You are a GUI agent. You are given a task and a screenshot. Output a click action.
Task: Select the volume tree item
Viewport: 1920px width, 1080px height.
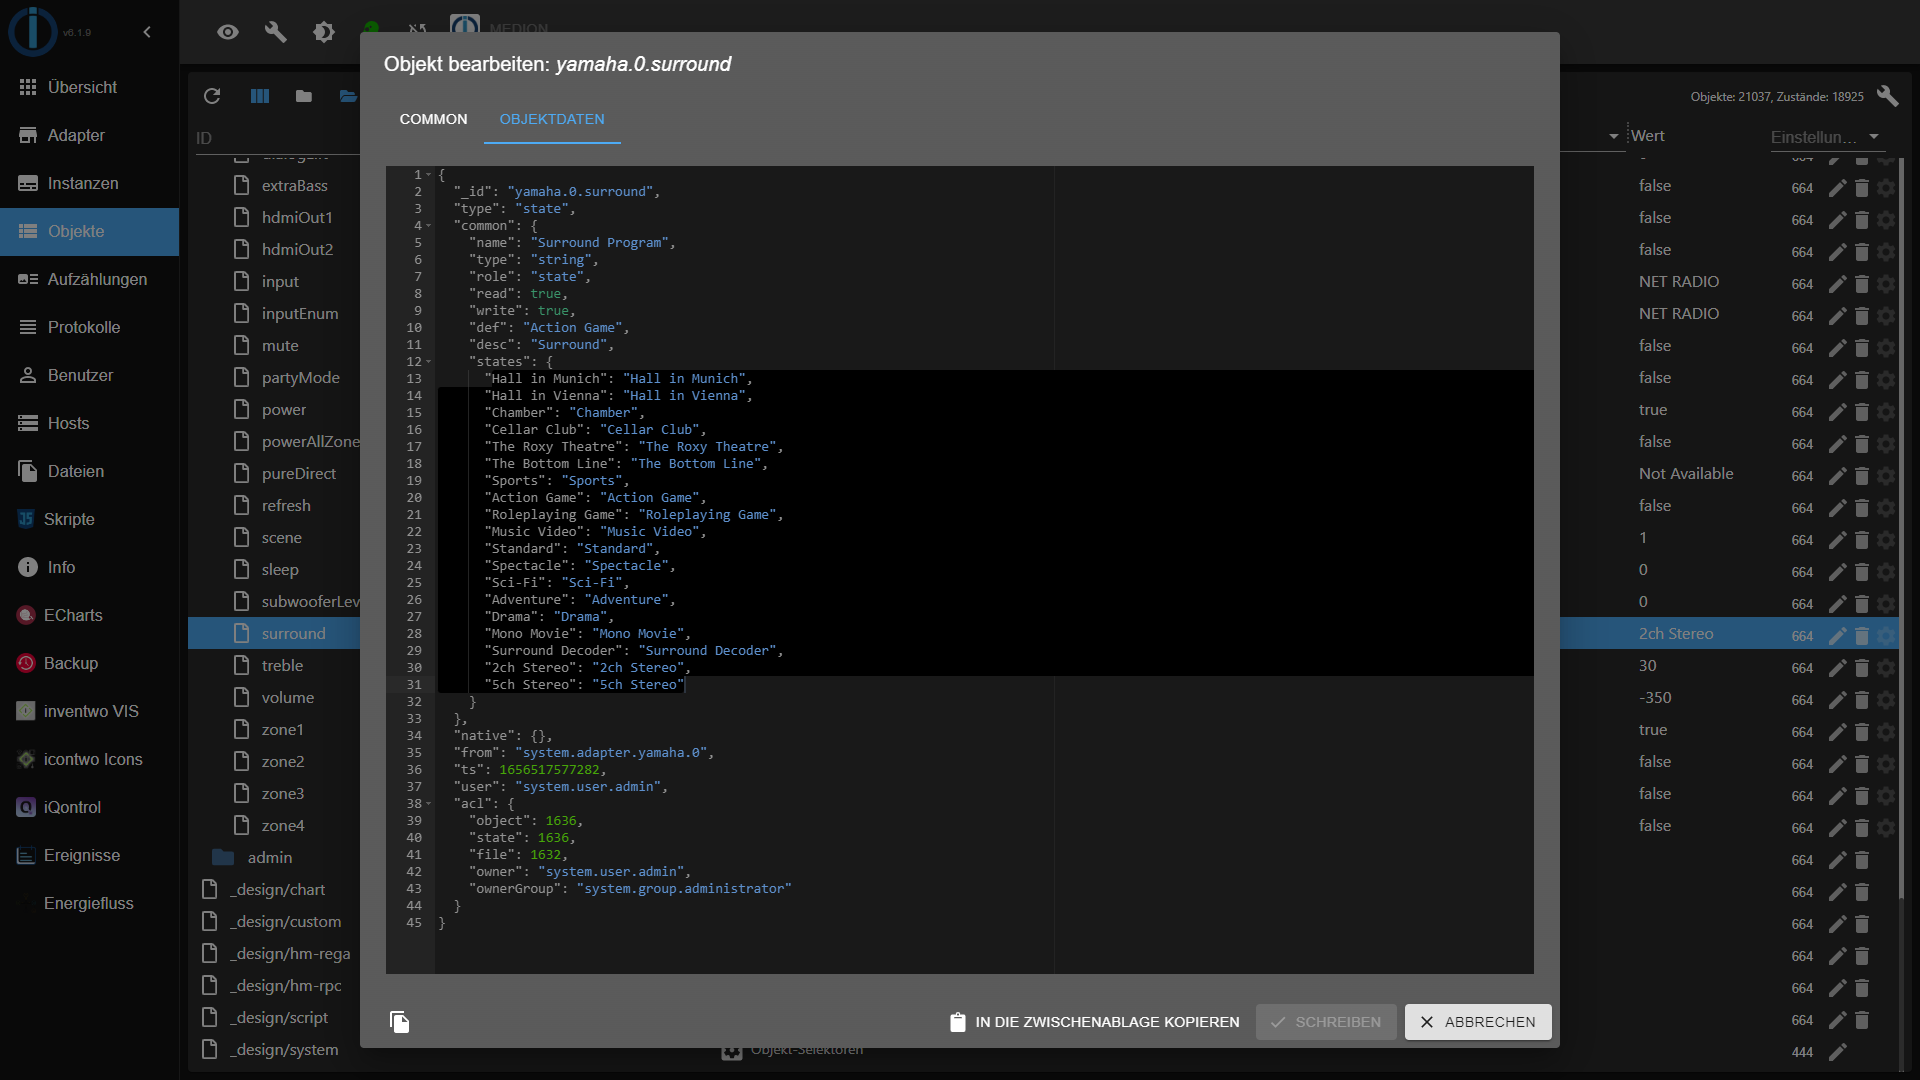pyautogui.click(x=287, y=698)
